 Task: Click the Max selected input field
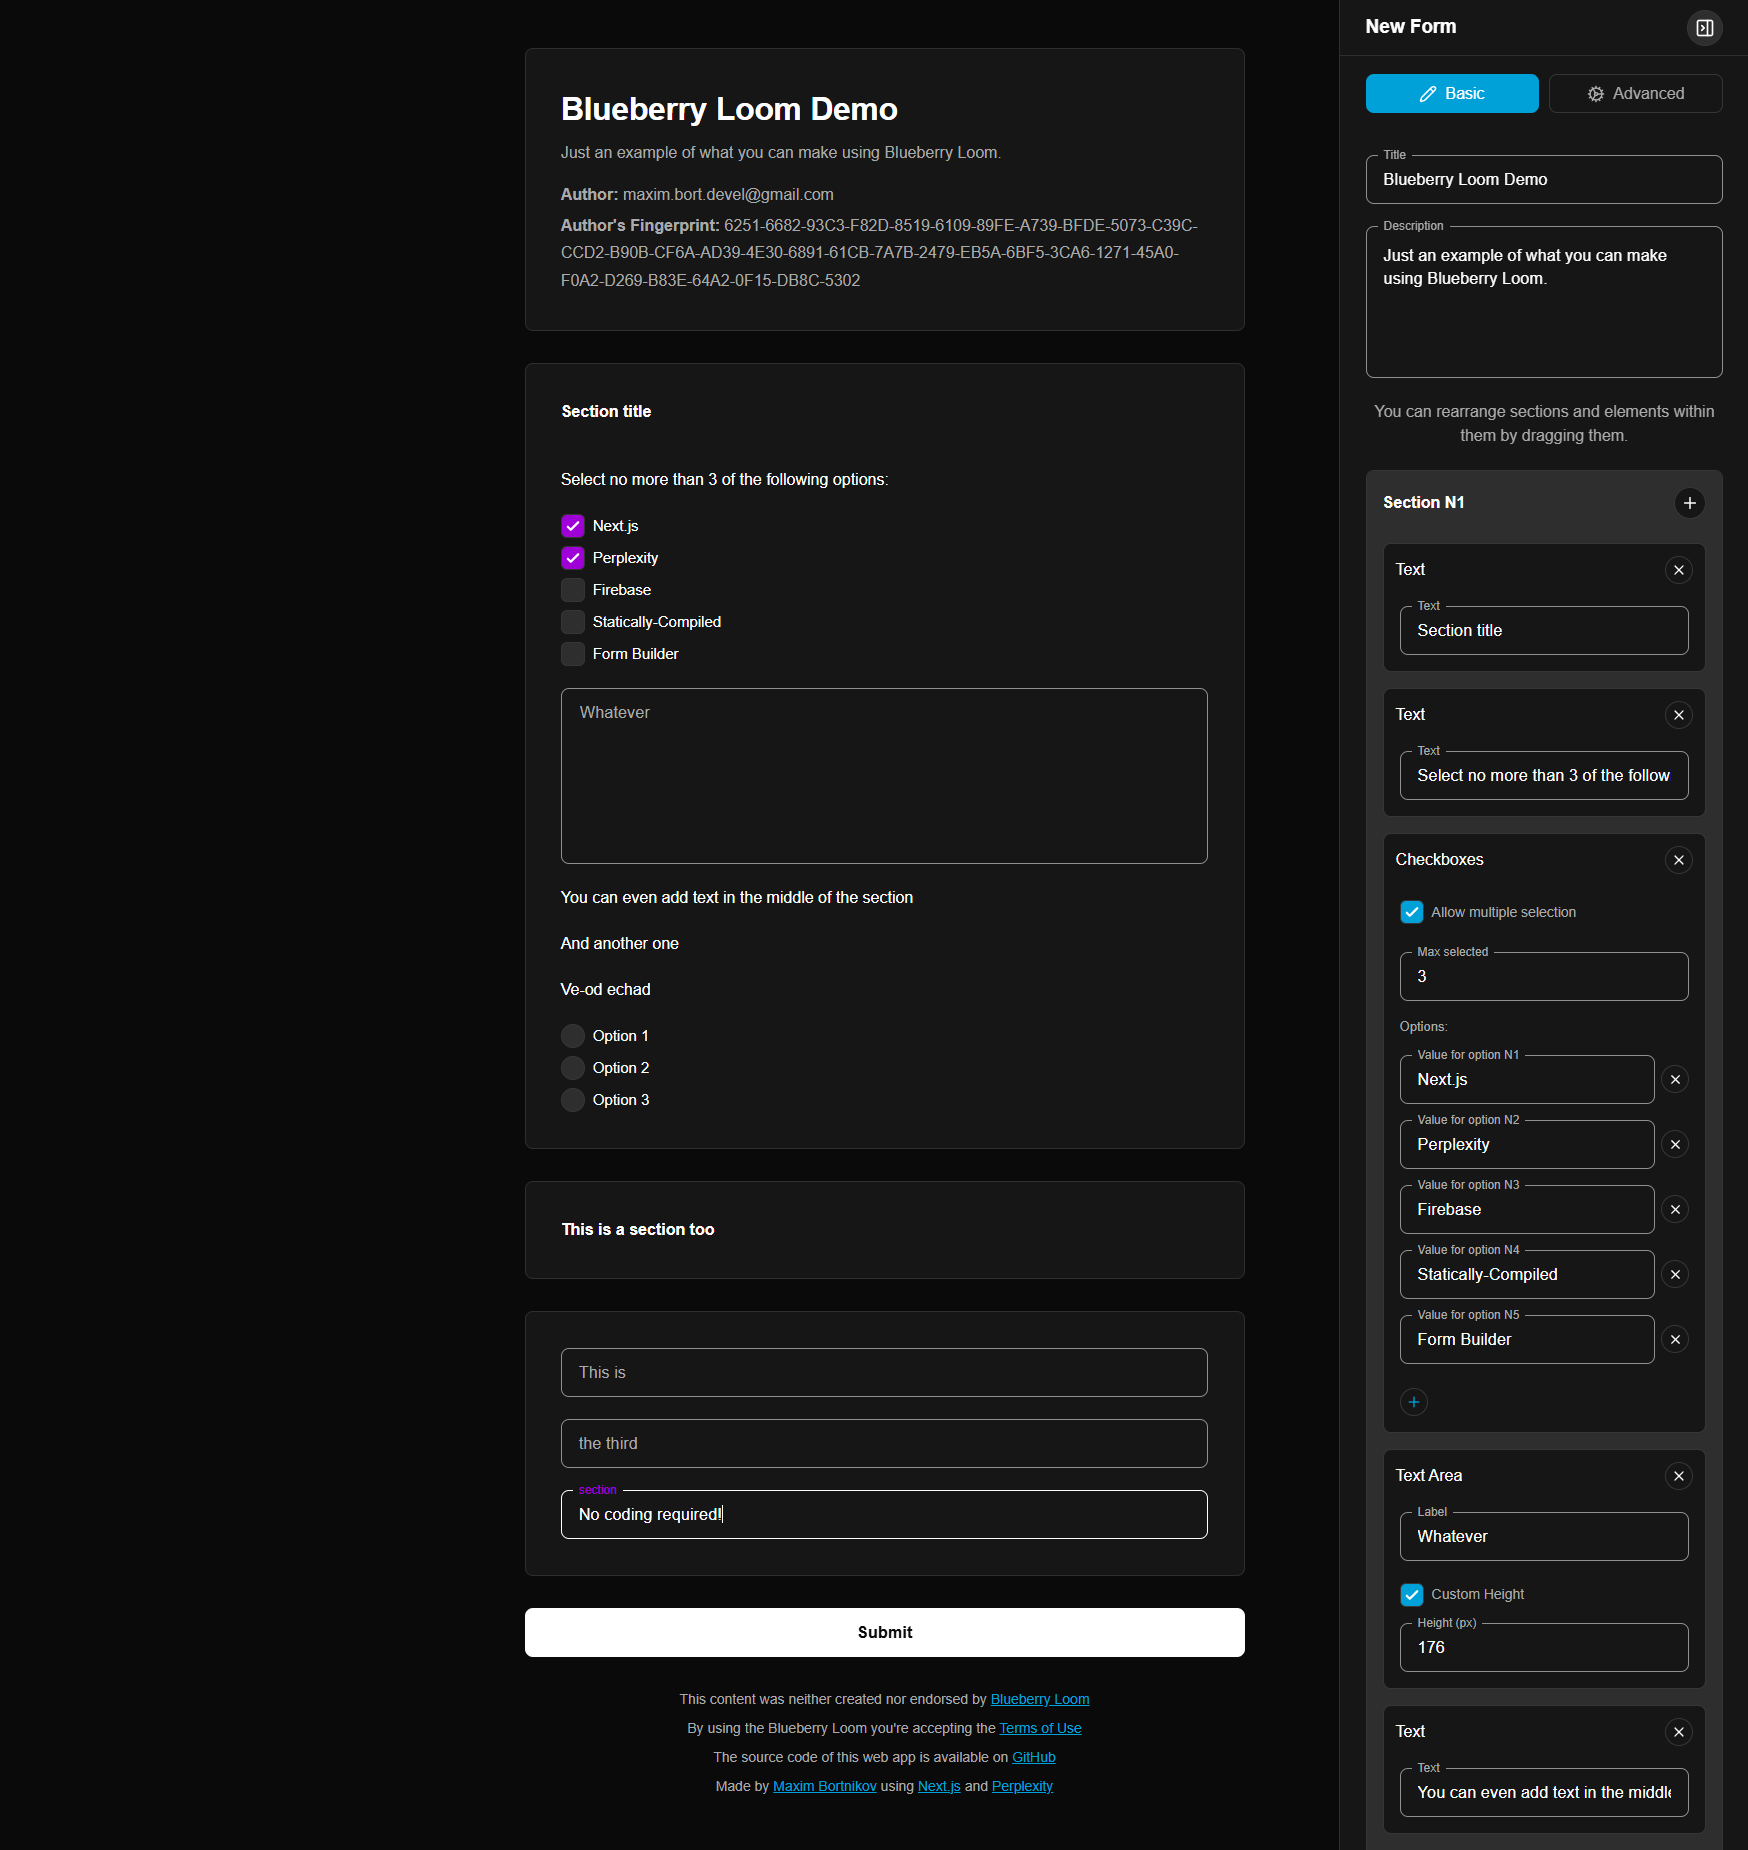point(1543,976)
